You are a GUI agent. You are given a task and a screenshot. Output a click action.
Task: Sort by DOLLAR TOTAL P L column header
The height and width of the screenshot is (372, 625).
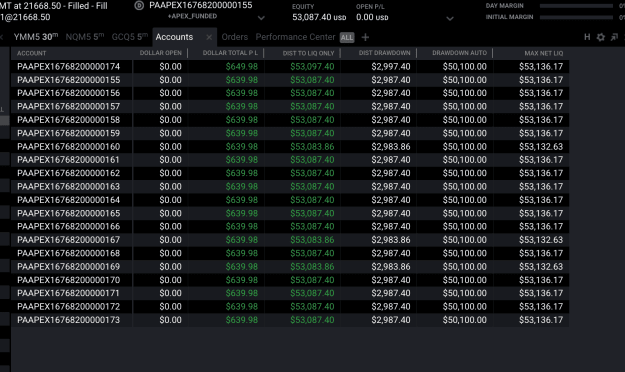[x=230, y=53]
